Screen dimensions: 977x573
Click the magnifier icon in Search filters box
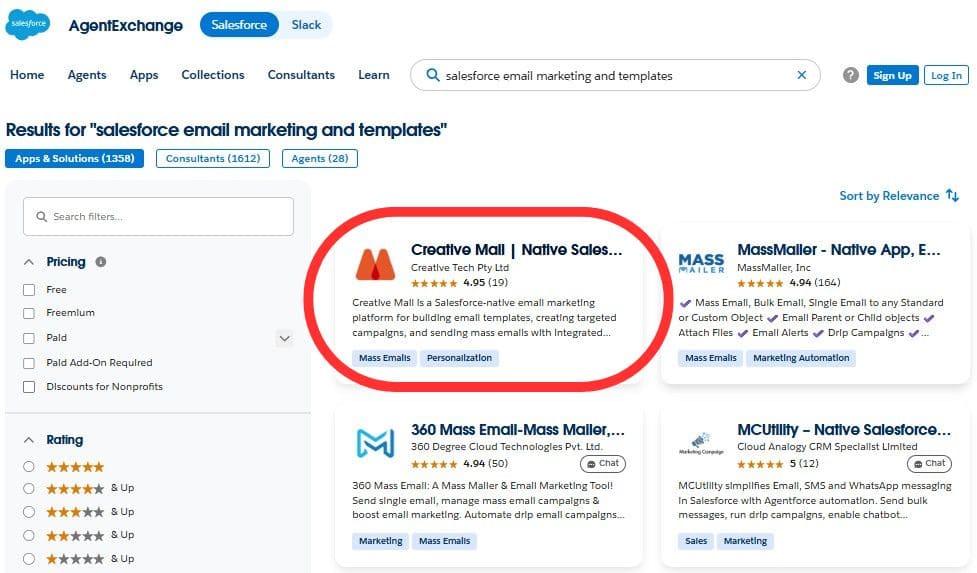(42, 216)
